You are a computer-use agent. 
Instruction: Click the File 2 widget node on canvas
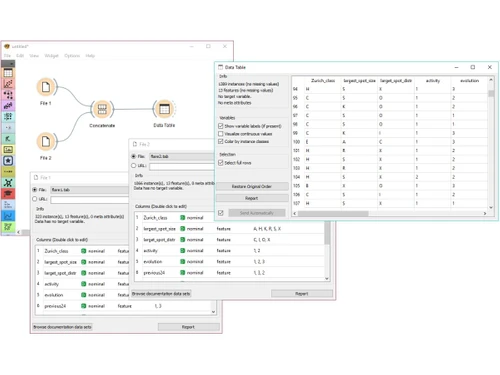point(46,141)
